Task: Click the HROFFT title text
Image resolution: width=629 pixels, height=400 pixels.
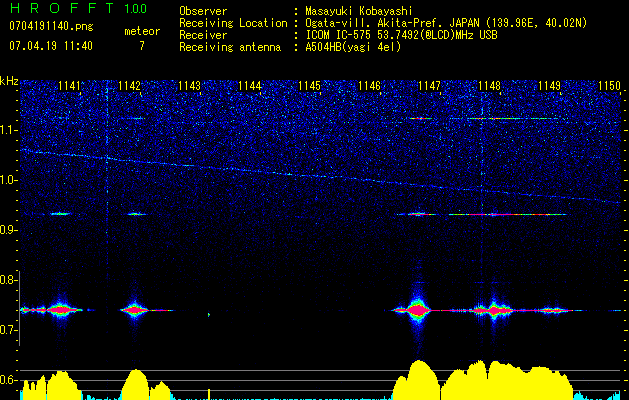Action: [x=60, y=10]
